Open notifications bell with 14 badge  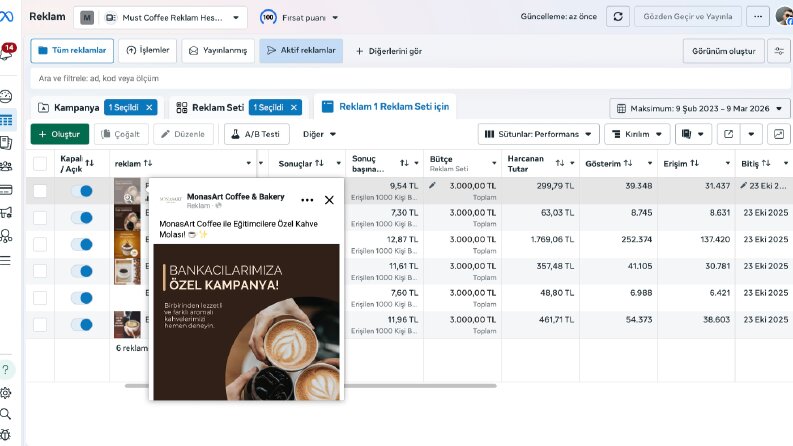point(7,52)
